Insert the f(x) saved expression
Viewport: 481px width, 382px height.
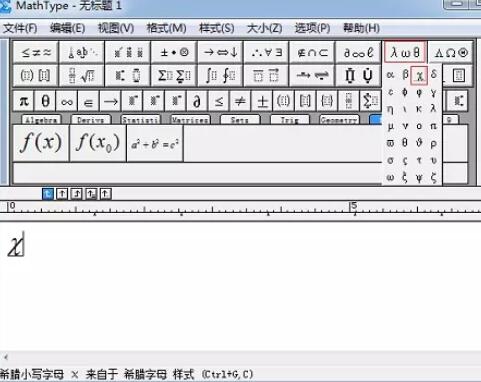coord(41,143)
